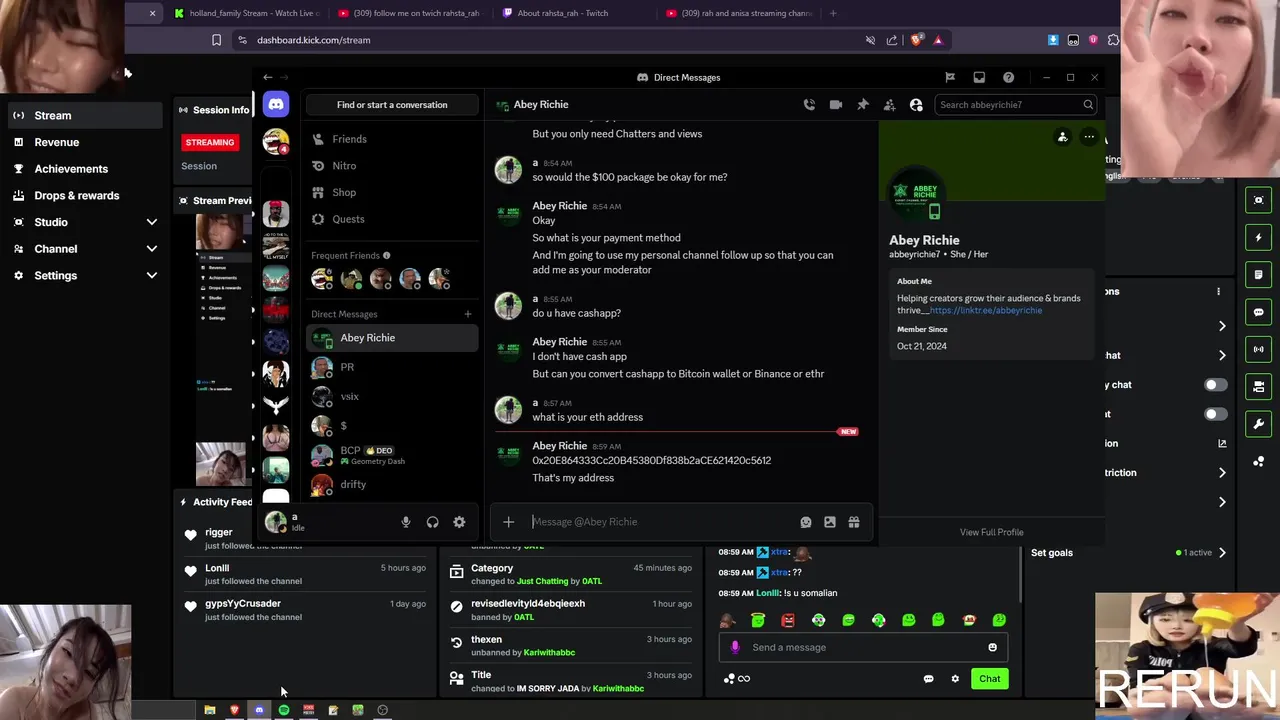Open the Kick chat emoji picker

pyautogui.click(x=992, y=647)
